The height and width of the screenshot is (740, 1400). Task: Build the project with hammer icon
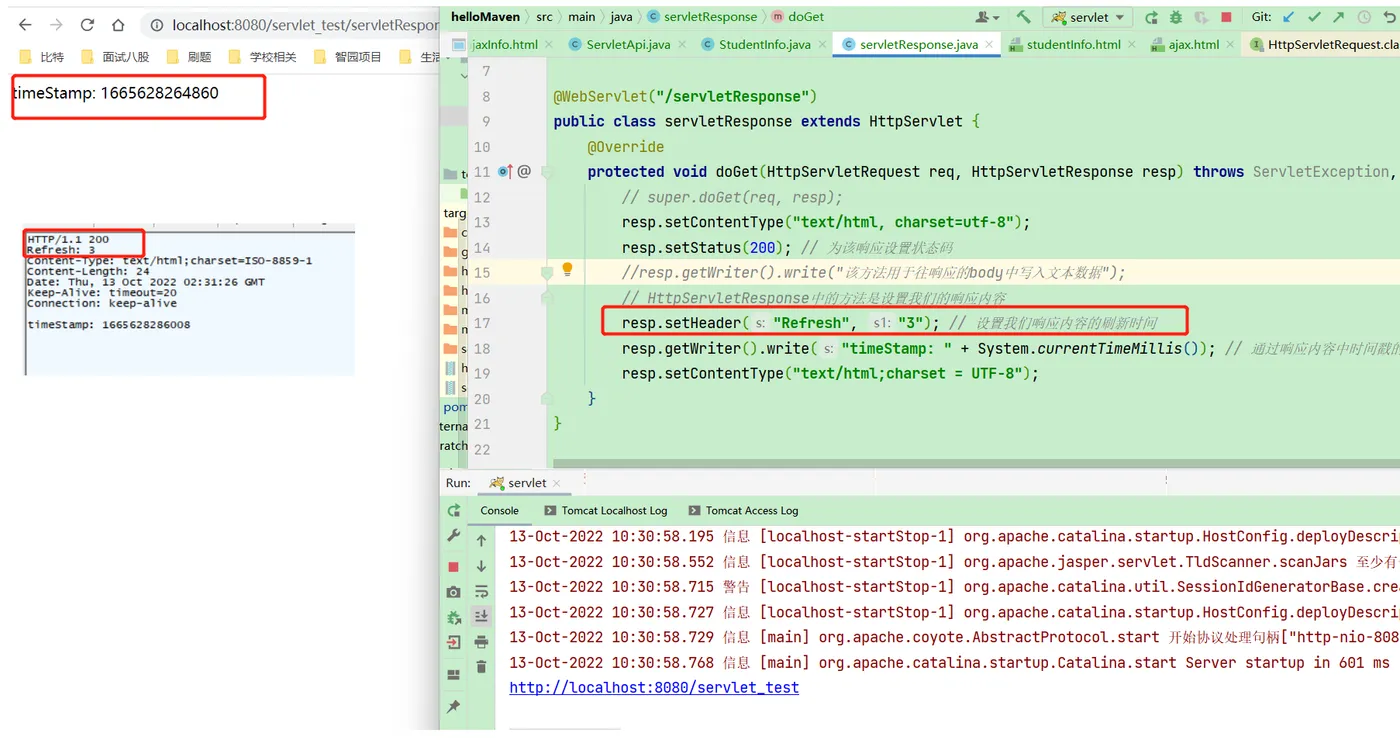(1023, 17)
